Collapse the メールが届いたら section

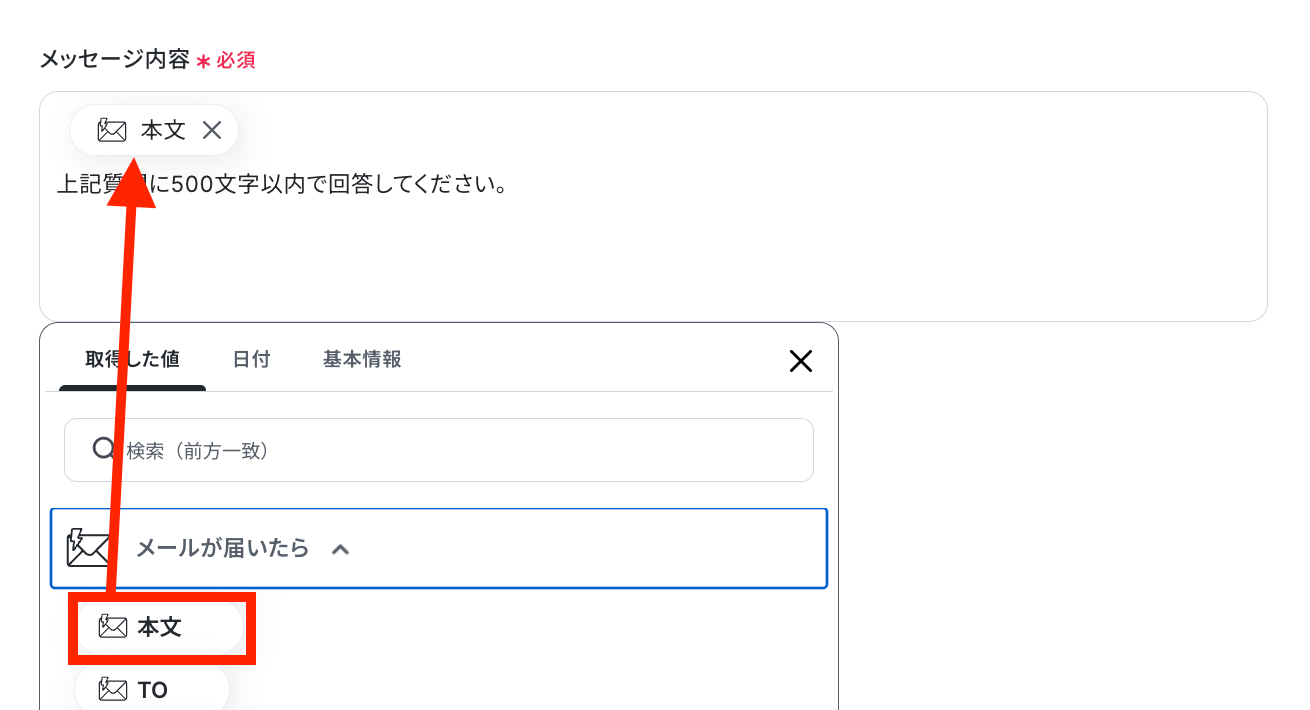tap(439, 548)
